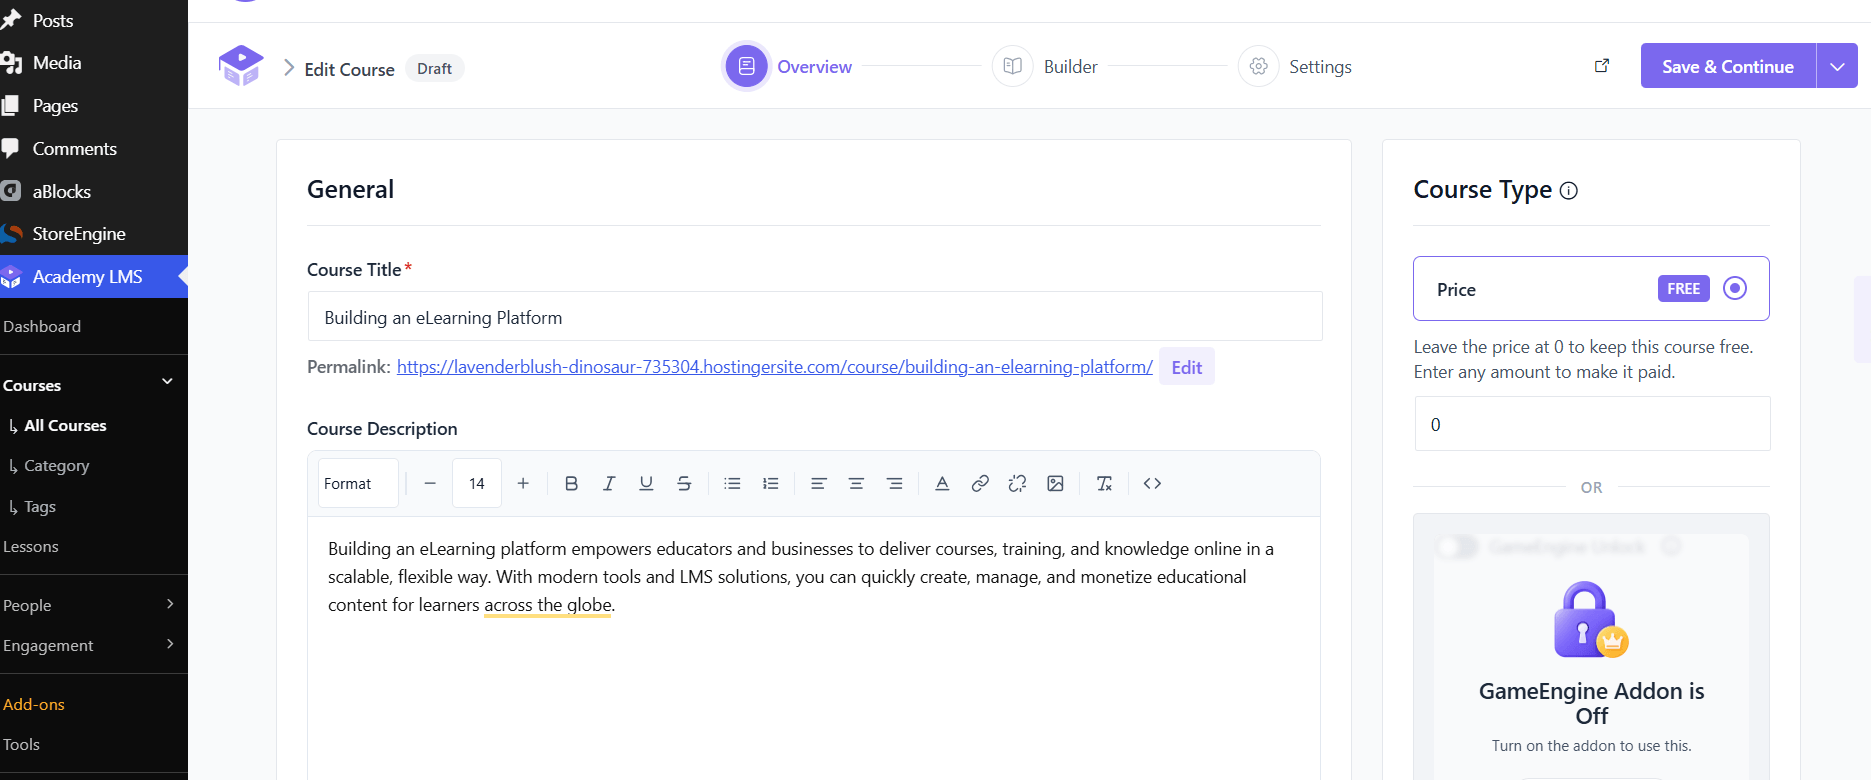The height and width of the screenshot is (780, 1871).
Task: Apply italic formatting in the editor
Action: [608, 483]
